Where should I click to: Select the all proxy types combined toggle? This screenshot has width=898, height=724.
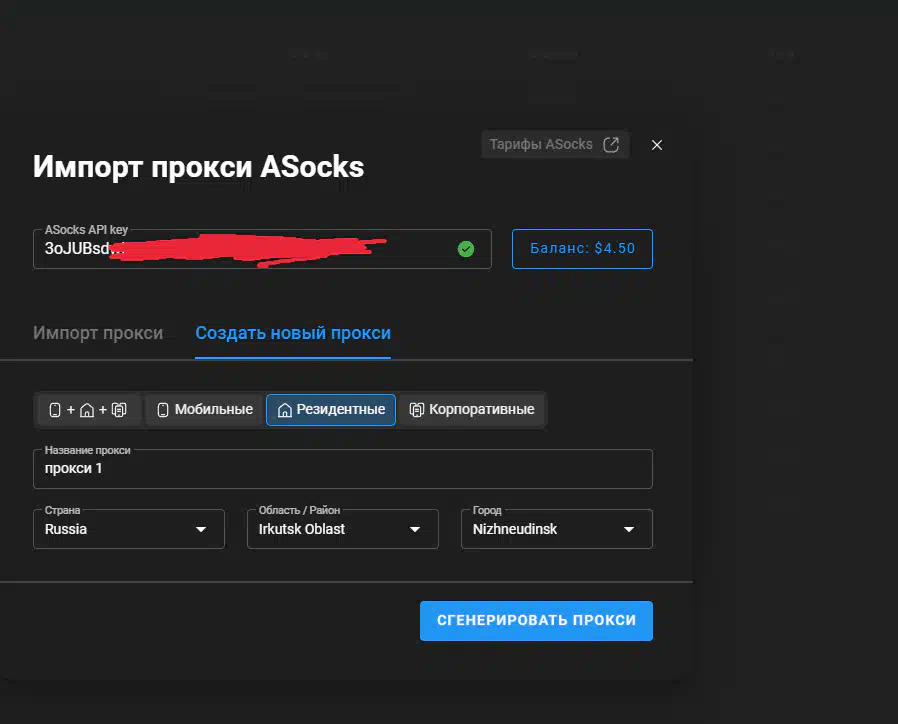point(88,410)
